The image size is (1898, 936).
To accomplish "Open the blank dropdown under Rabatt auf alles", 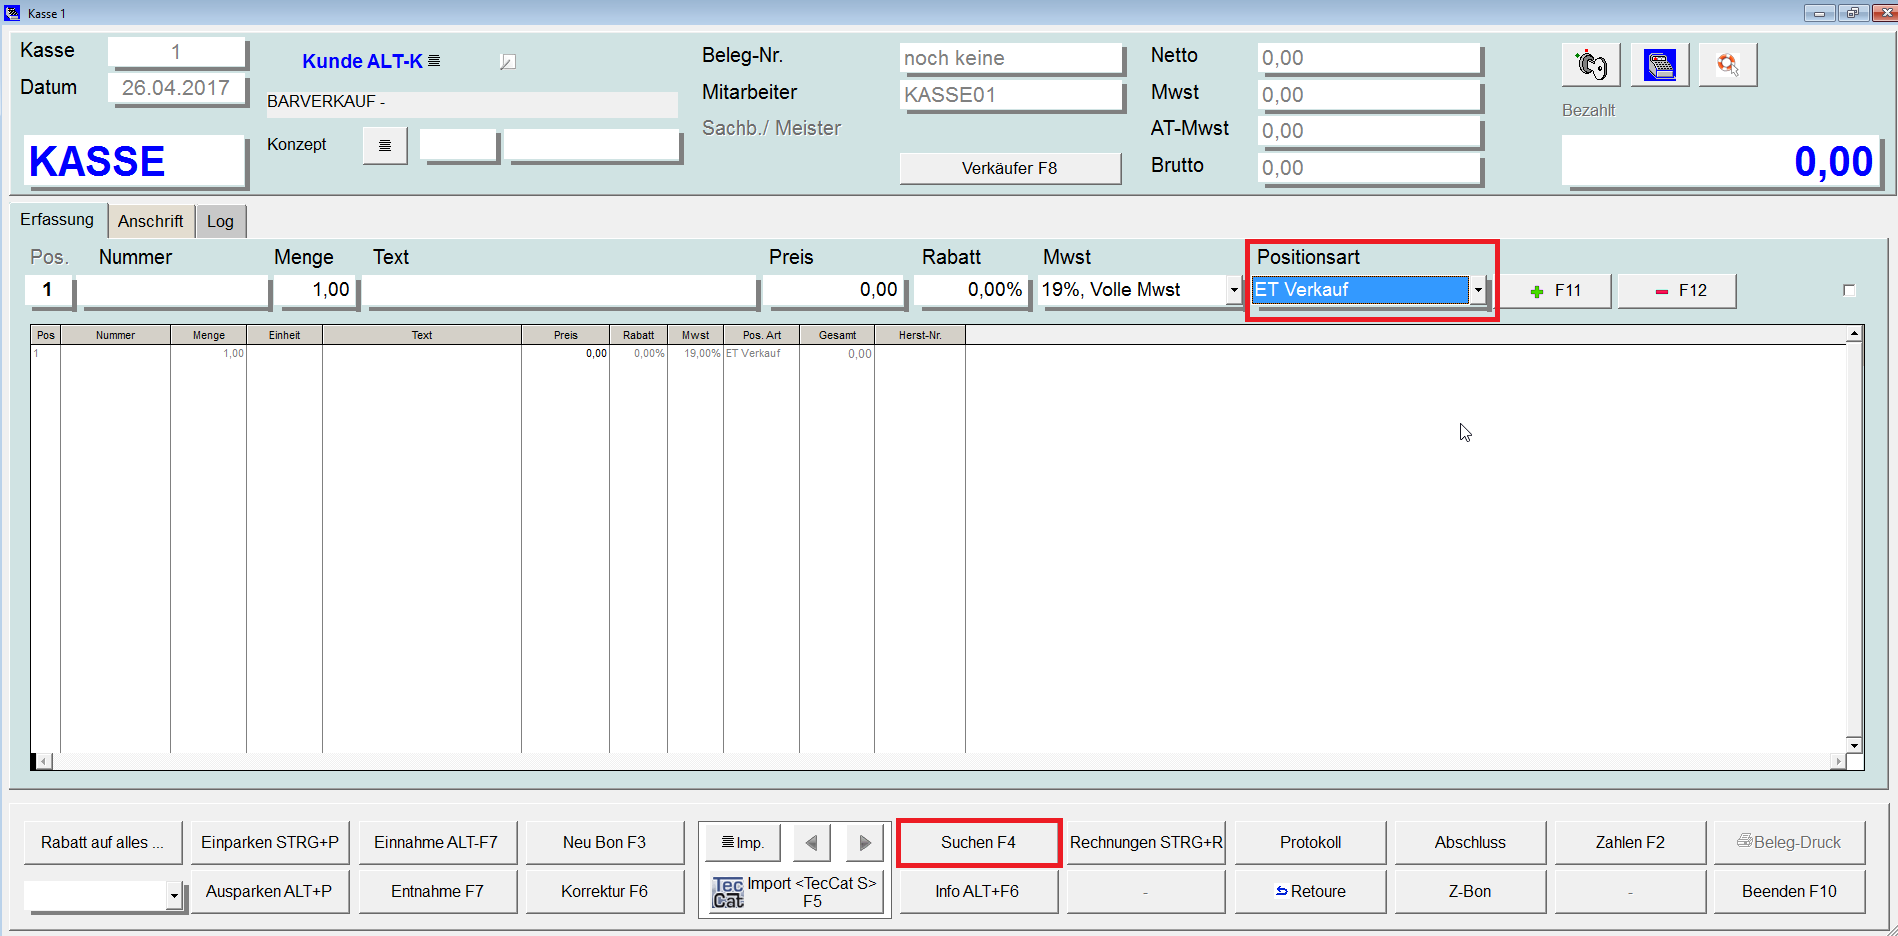I will (x=174, y=896).
